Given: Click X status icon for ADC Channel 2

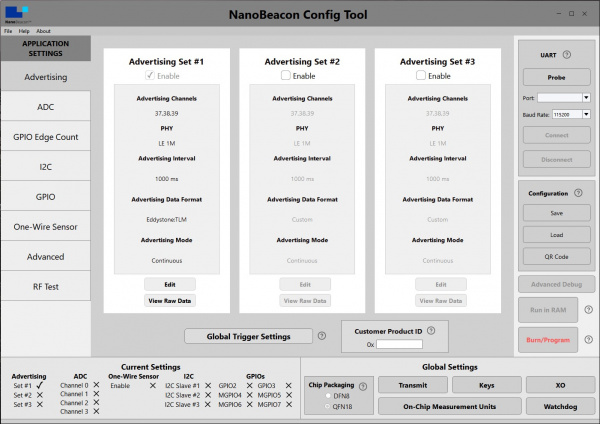Looking at the screenshot, I should (96, 402).
